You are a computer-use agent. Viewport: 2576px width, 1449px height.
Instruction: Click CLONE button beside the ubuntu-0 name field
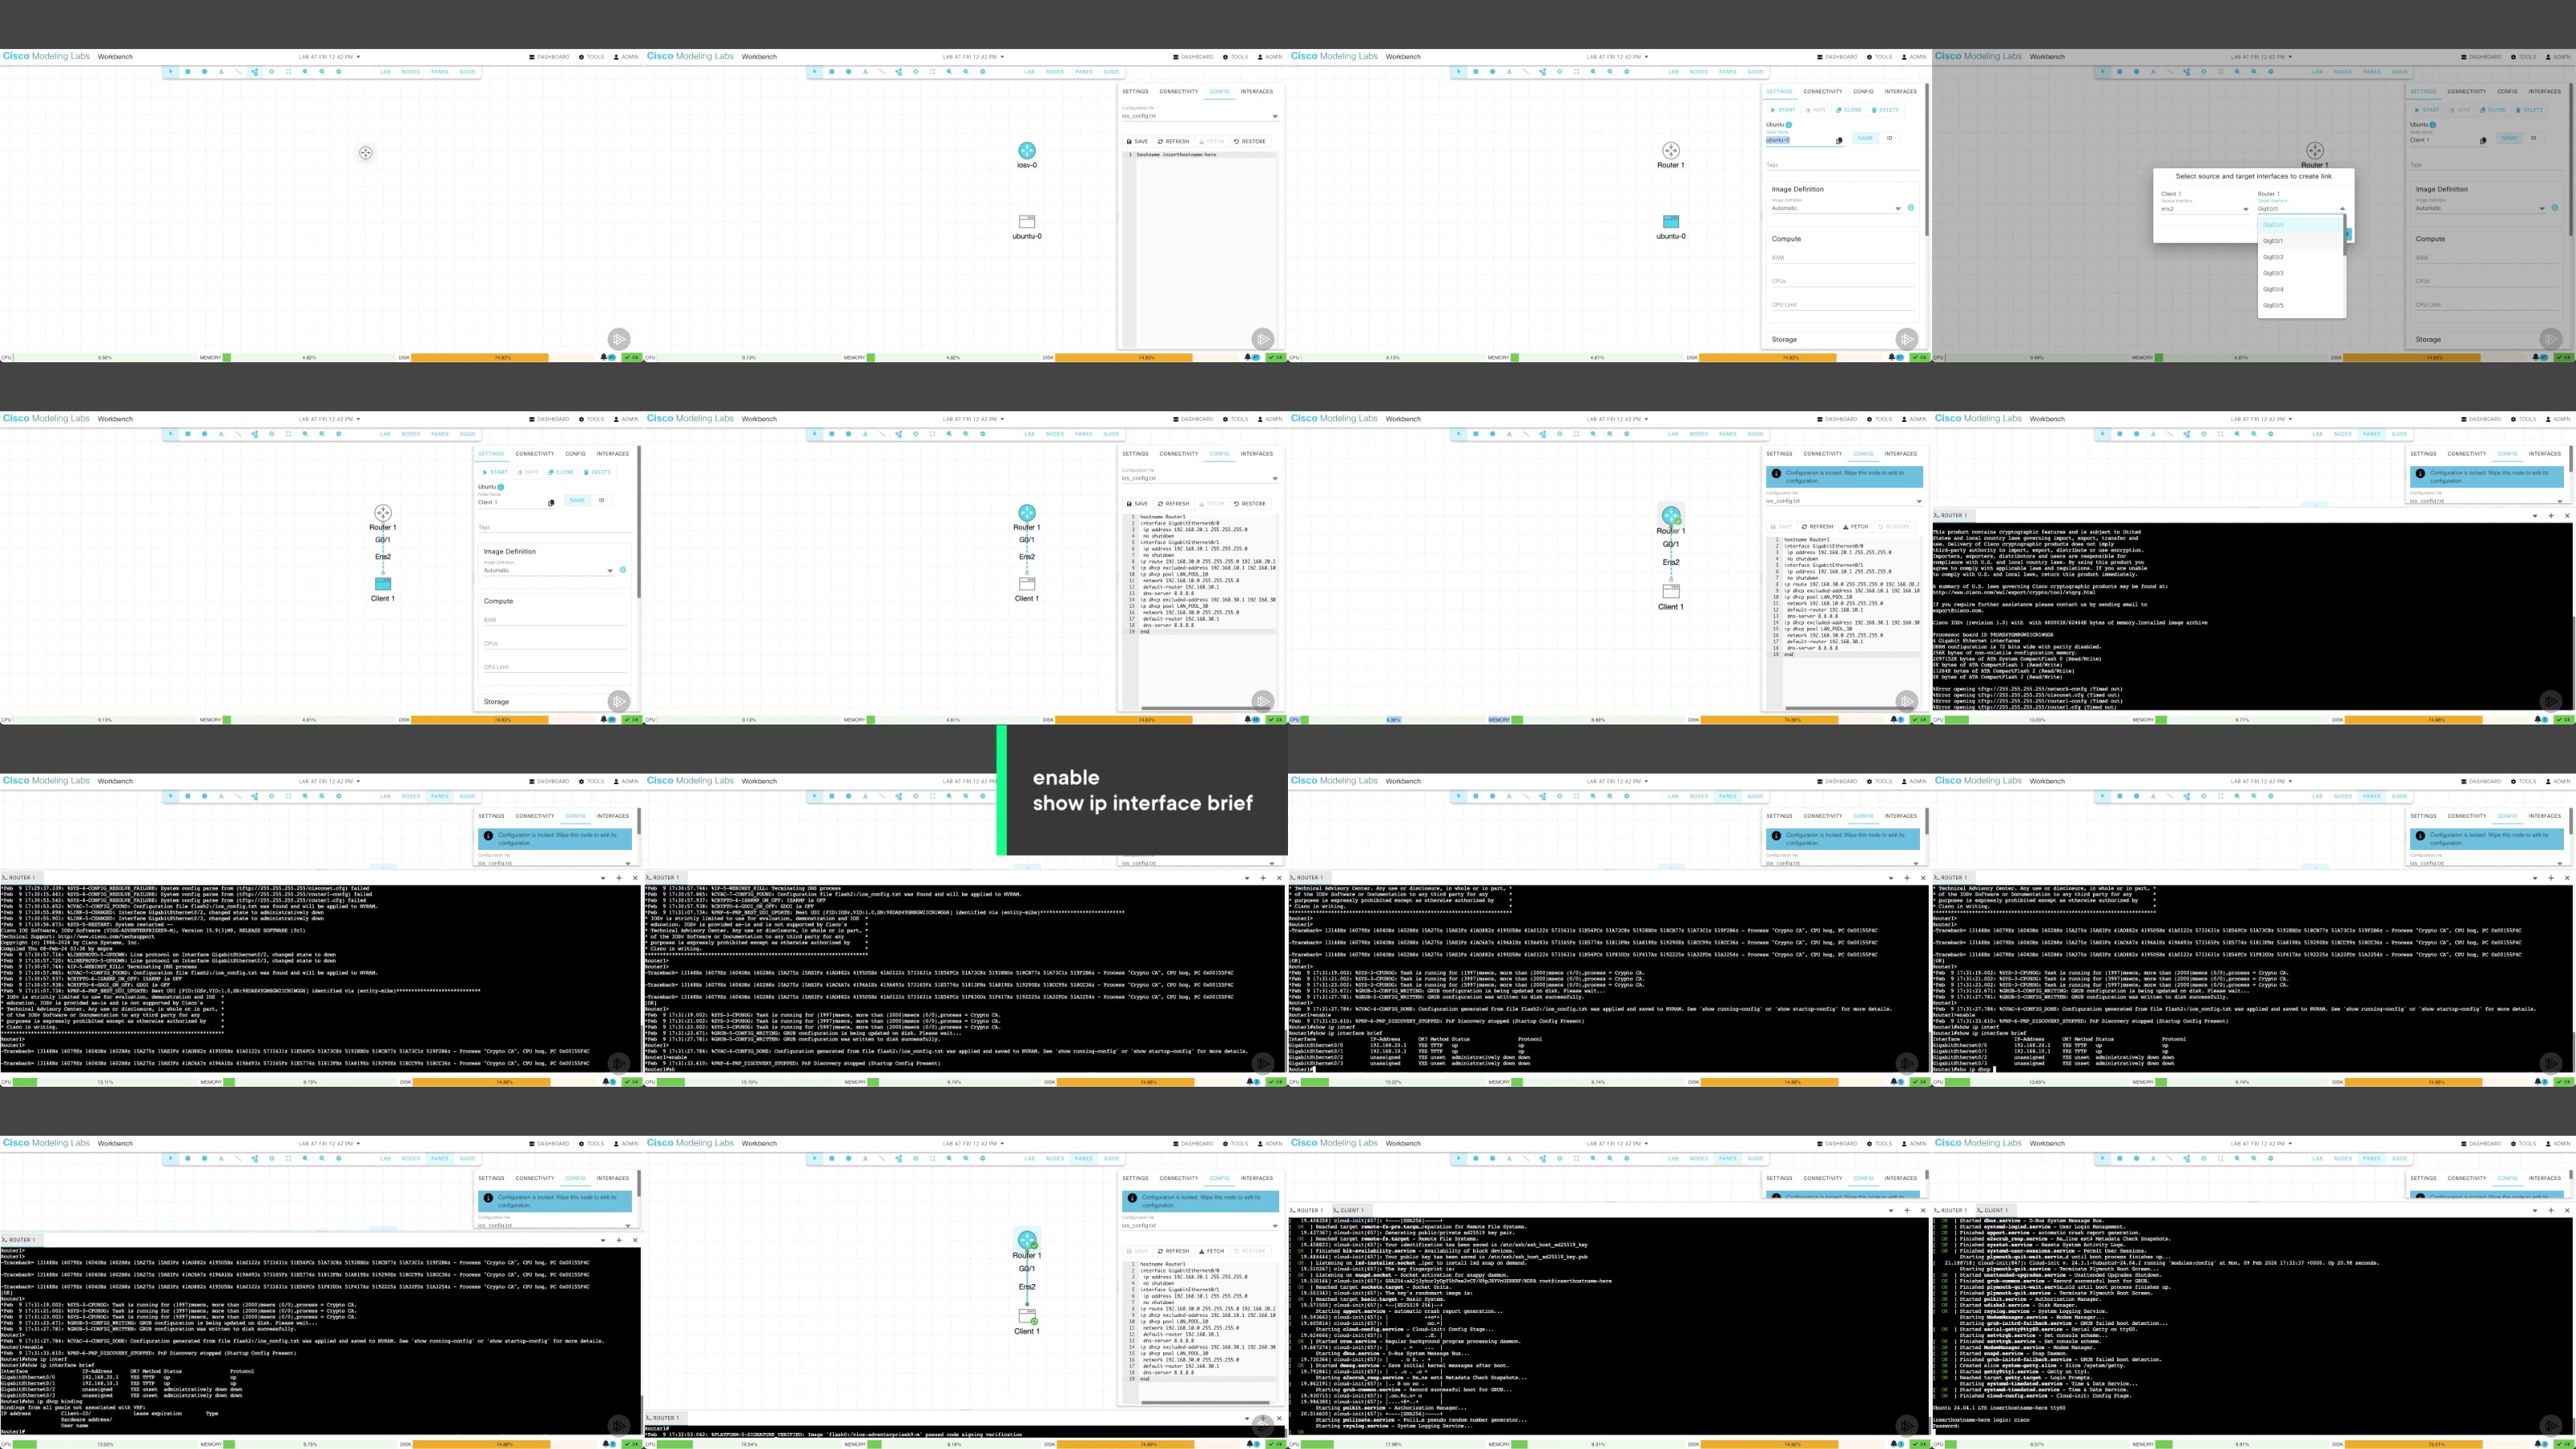1849,110
